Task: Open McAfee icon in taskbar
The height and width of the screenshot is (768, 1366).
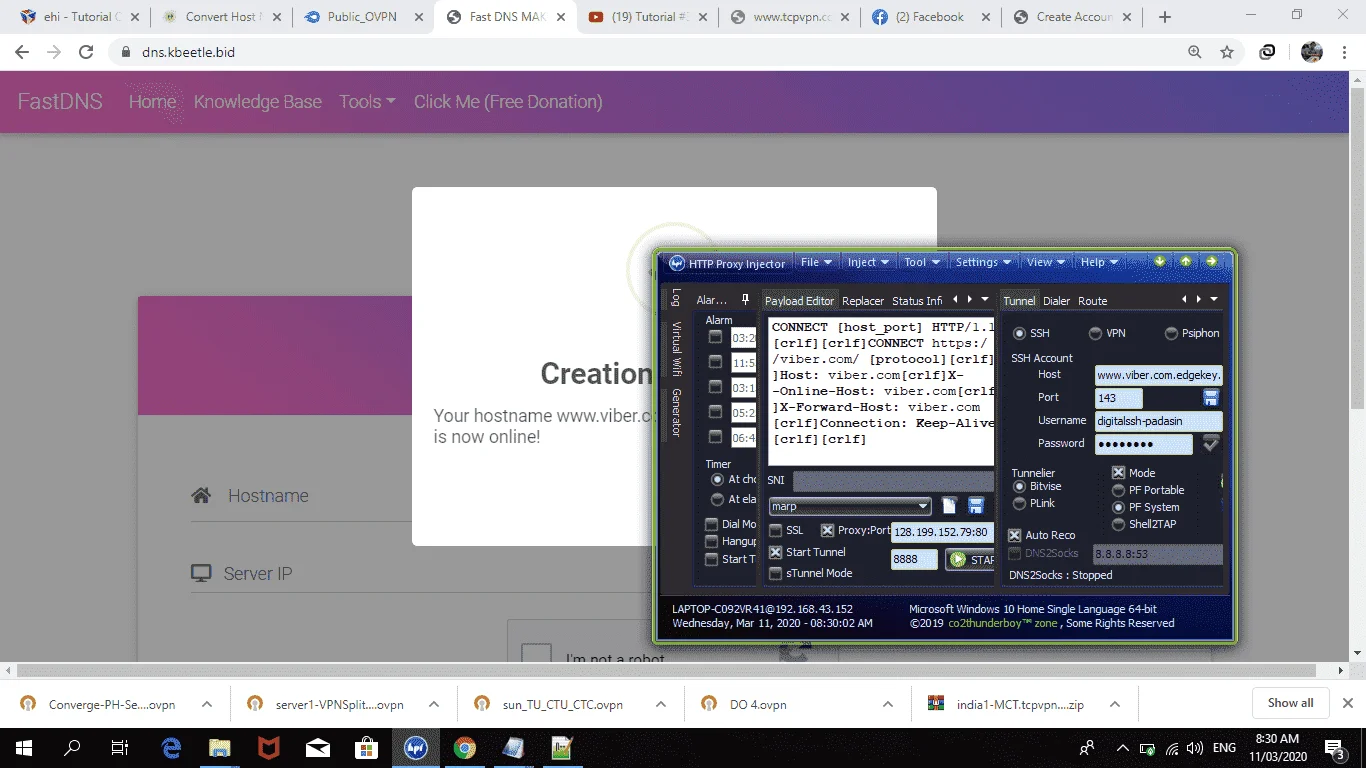Action: pos(268,747)
